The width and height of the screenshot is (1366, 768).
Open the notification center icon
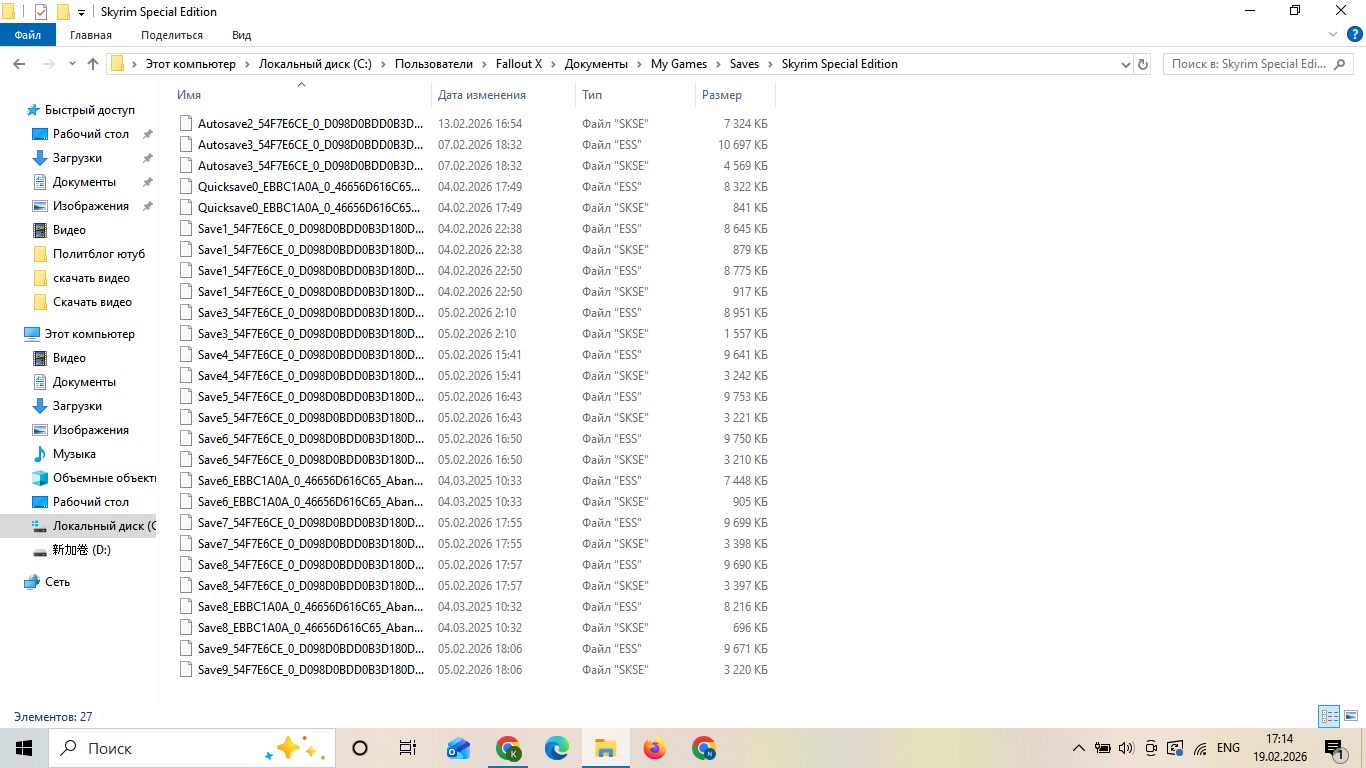(1333, 748)
